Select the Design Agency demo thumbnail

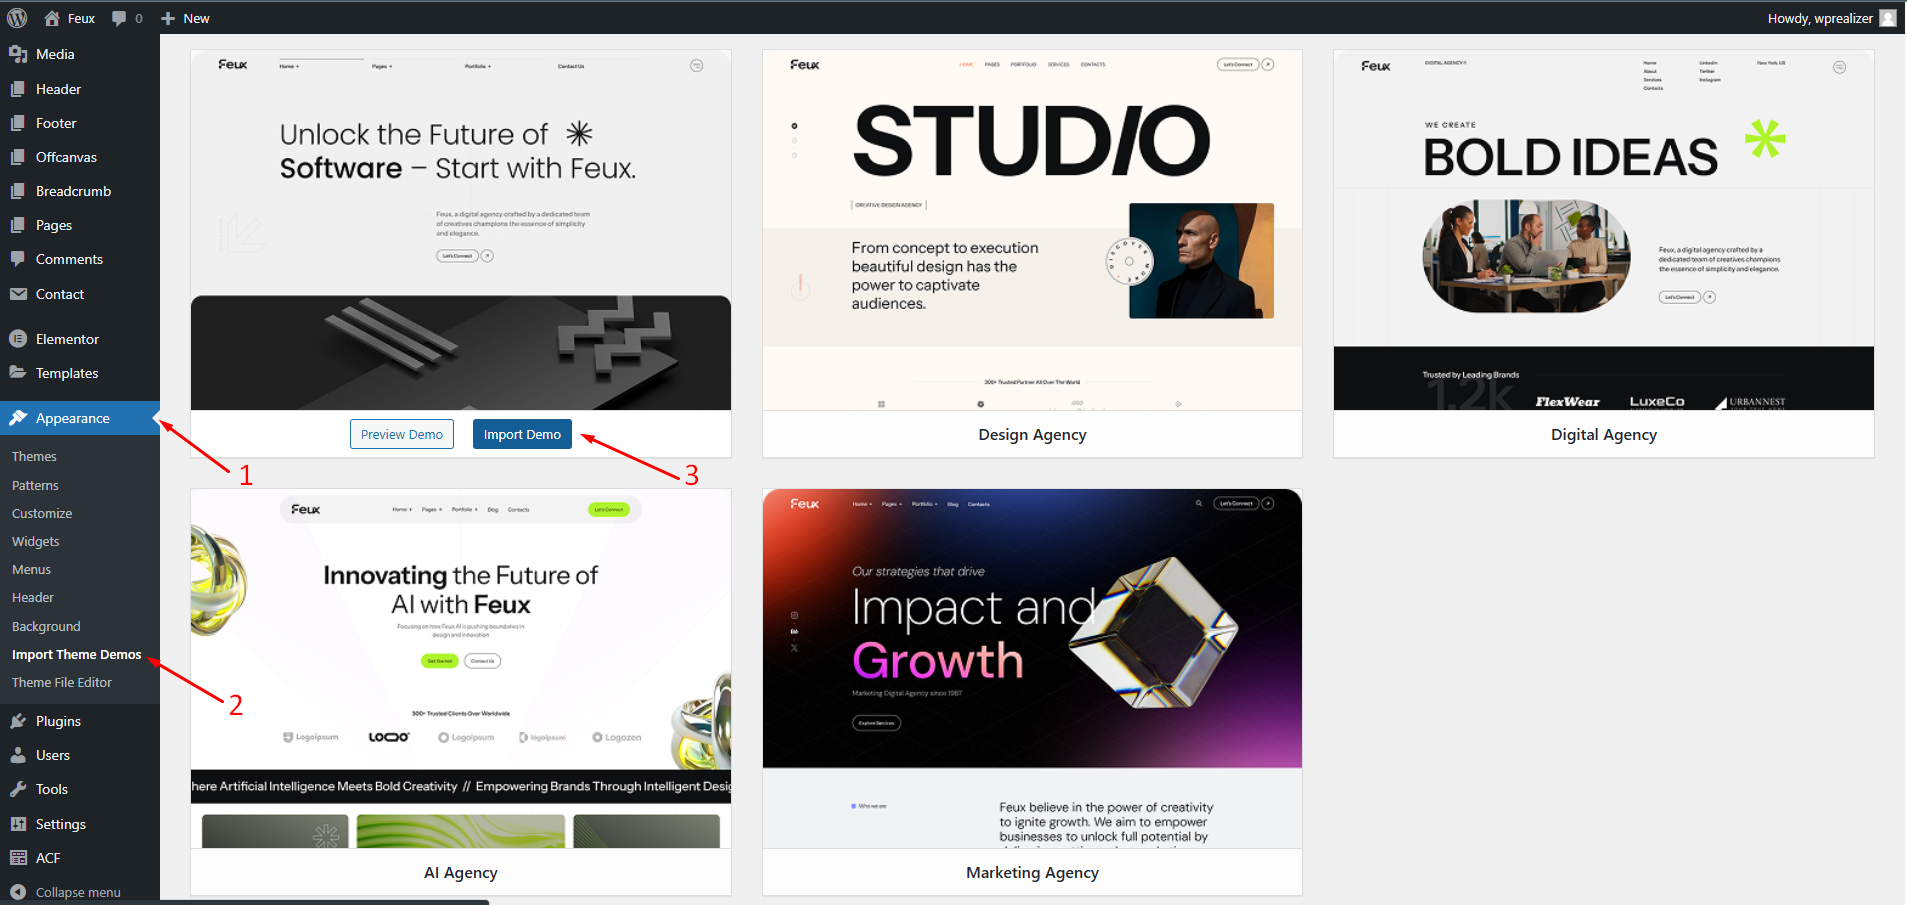(1032, 230)
